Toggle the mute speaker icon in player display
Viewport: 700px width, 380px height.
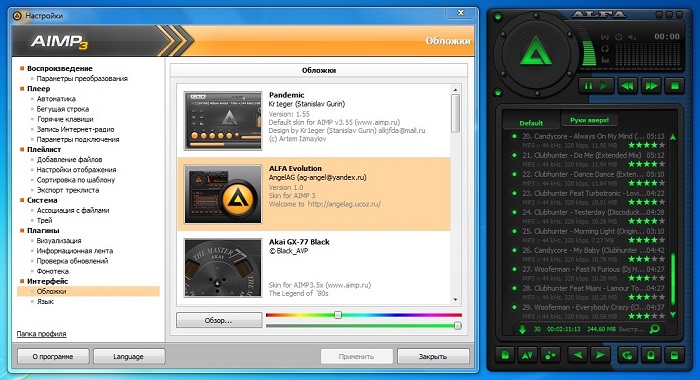pyautogui.click(x=632, y=38)
